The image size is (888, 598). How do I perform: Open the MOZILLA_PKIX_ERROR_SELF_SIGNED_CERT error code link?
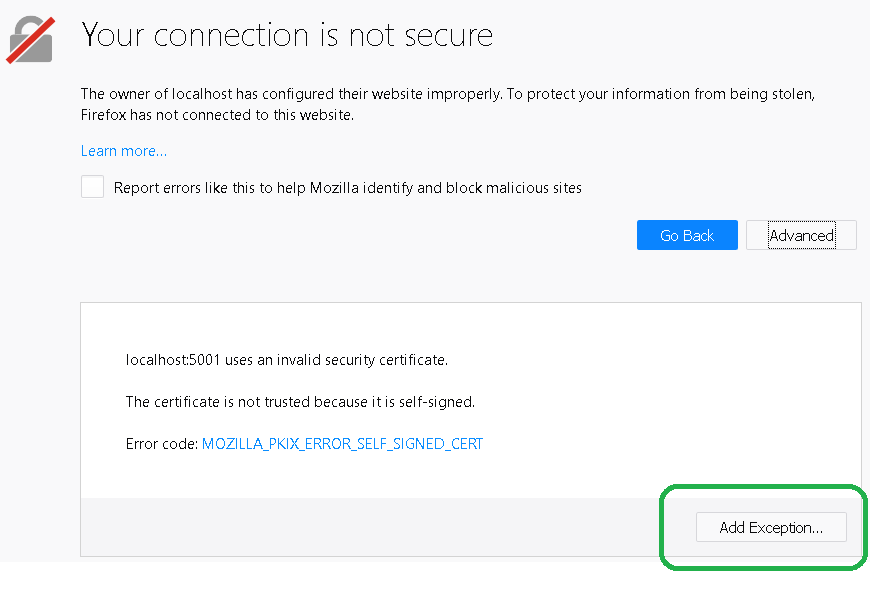click(342, 444)
